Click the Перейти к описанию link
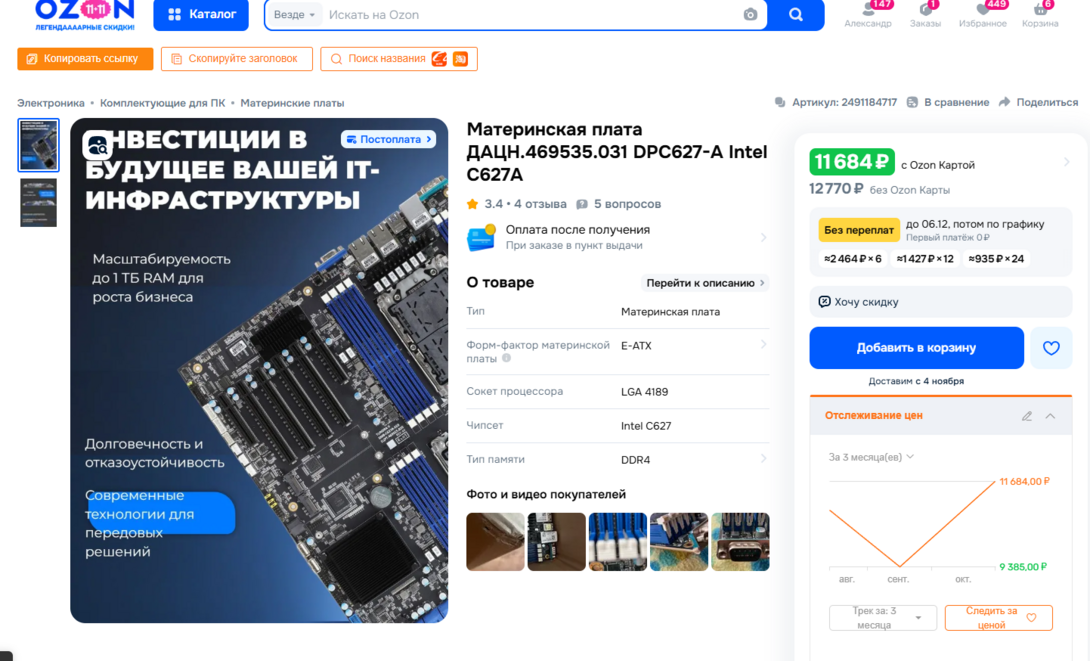 [705, 283]
